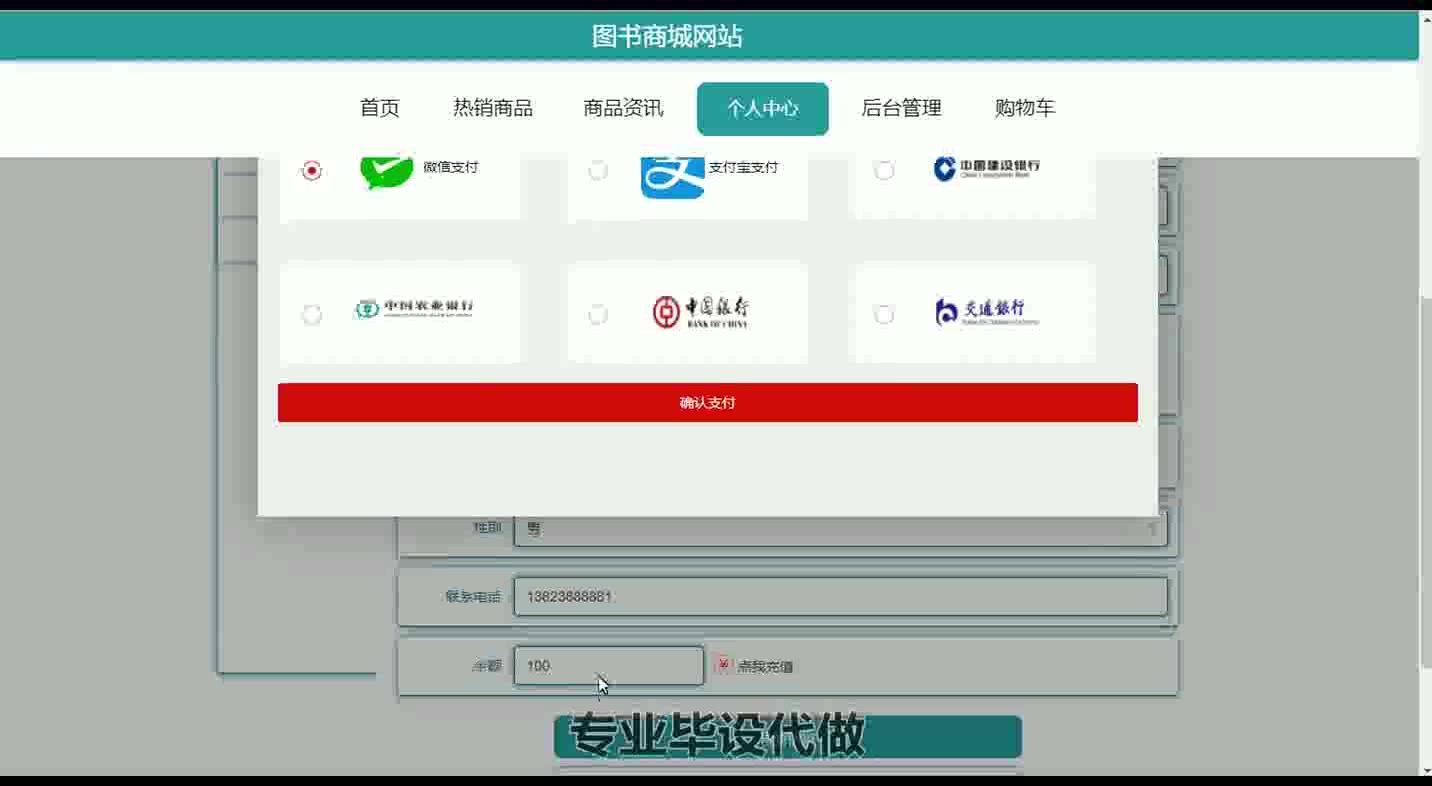Click the 点我充值 recharge link
Image resolution: width=1432 pixels, height=786 pixels.
(x=765, y=666)
